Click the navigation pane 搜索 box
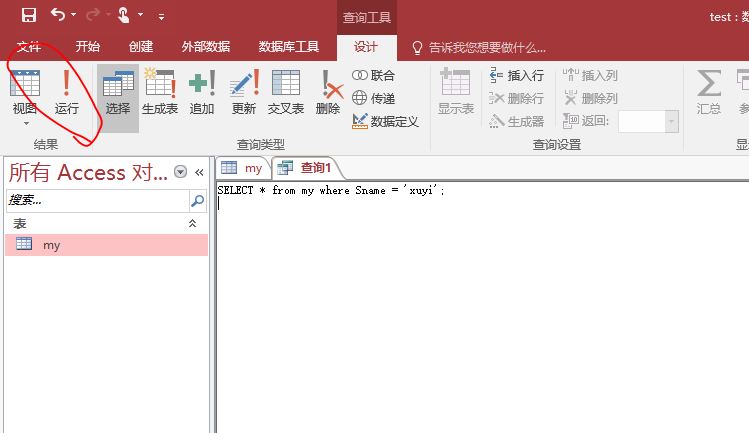This screenshot has height=433, width=749. [x=98, y=200]
